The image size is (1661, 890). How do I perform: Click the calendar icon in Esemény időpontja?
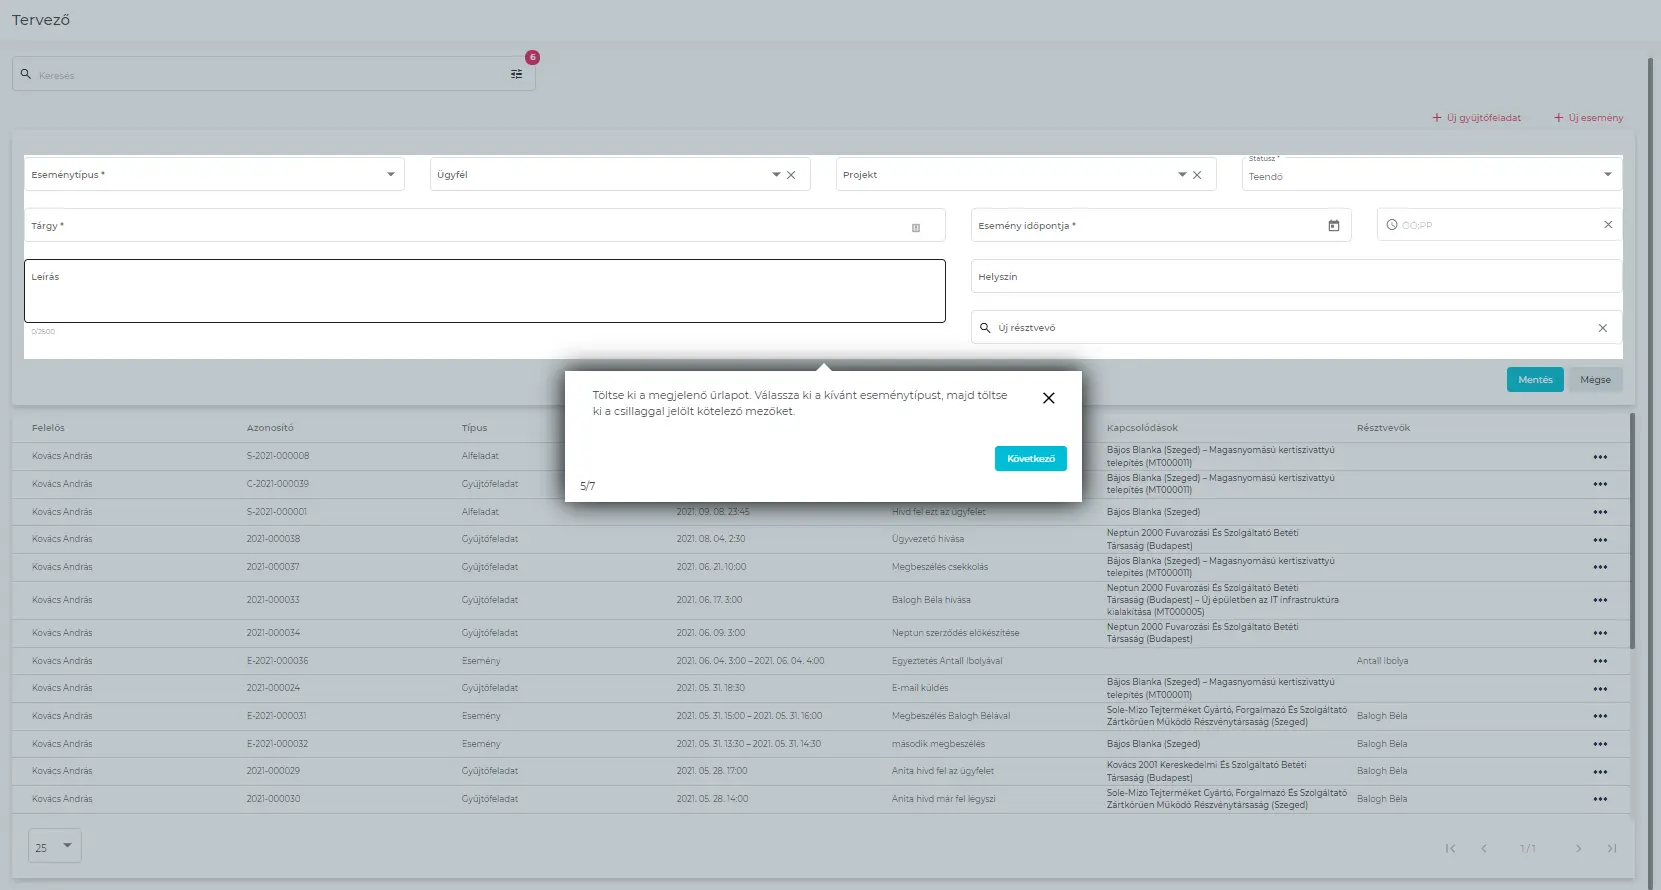tap(1333, 226)
